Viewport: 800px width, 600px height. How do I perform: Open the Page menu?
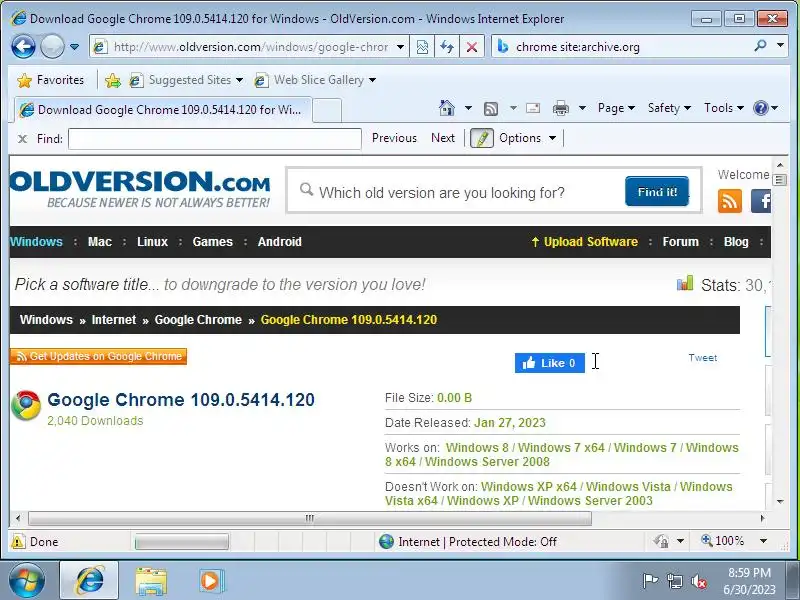pos(616,108)
